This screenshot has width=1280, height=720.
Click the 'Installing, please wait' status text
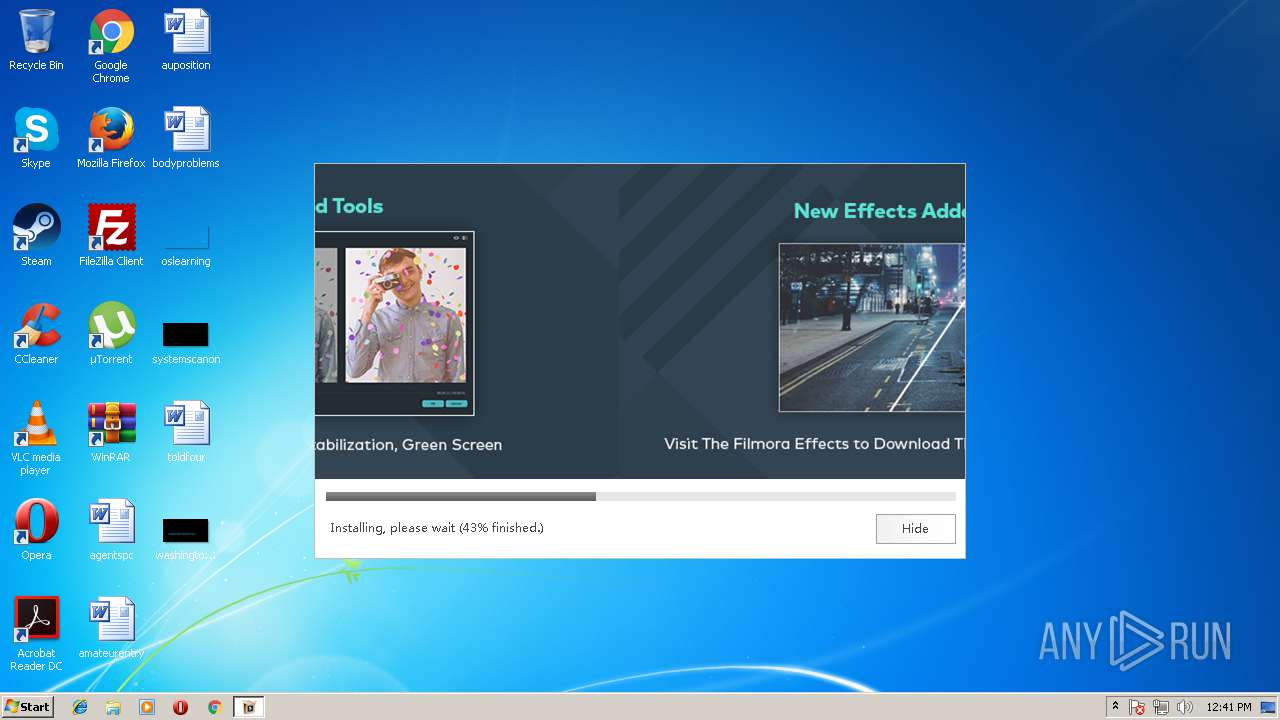[x=437, y=528]
